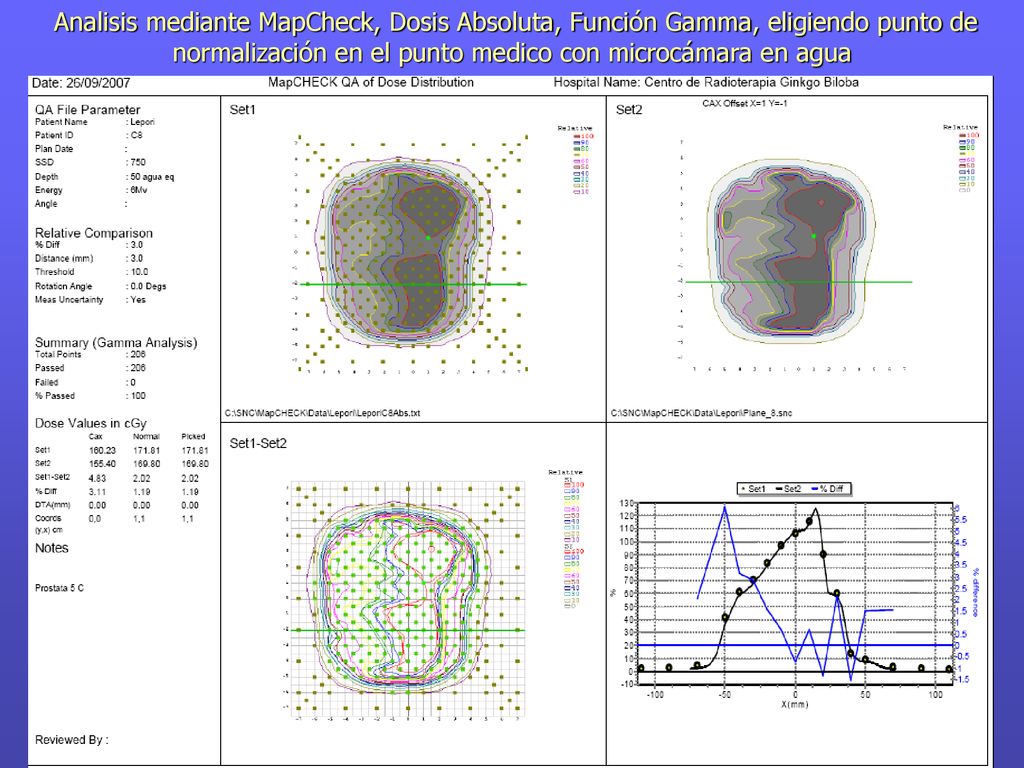Click the 'Notes' heading
Image resolution: width=1024 pixels, height=768 pixels.
[x=52, y=548]
